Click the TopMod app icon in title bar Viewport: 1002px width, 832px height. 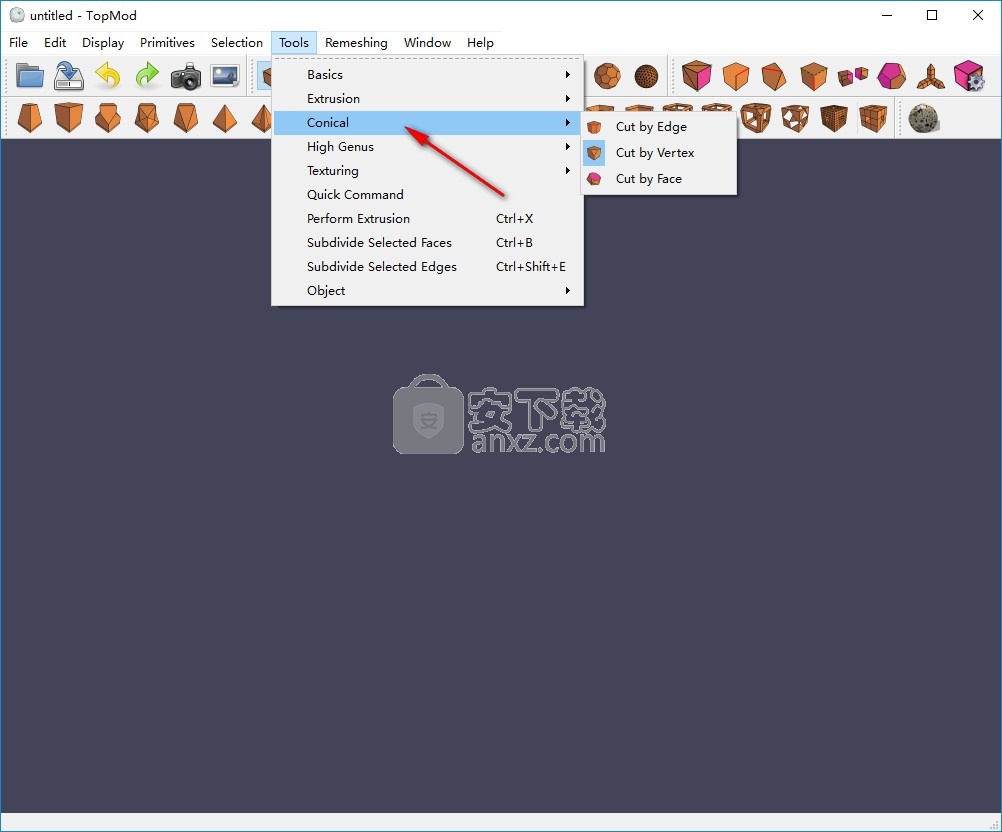[x=17, y=15]
